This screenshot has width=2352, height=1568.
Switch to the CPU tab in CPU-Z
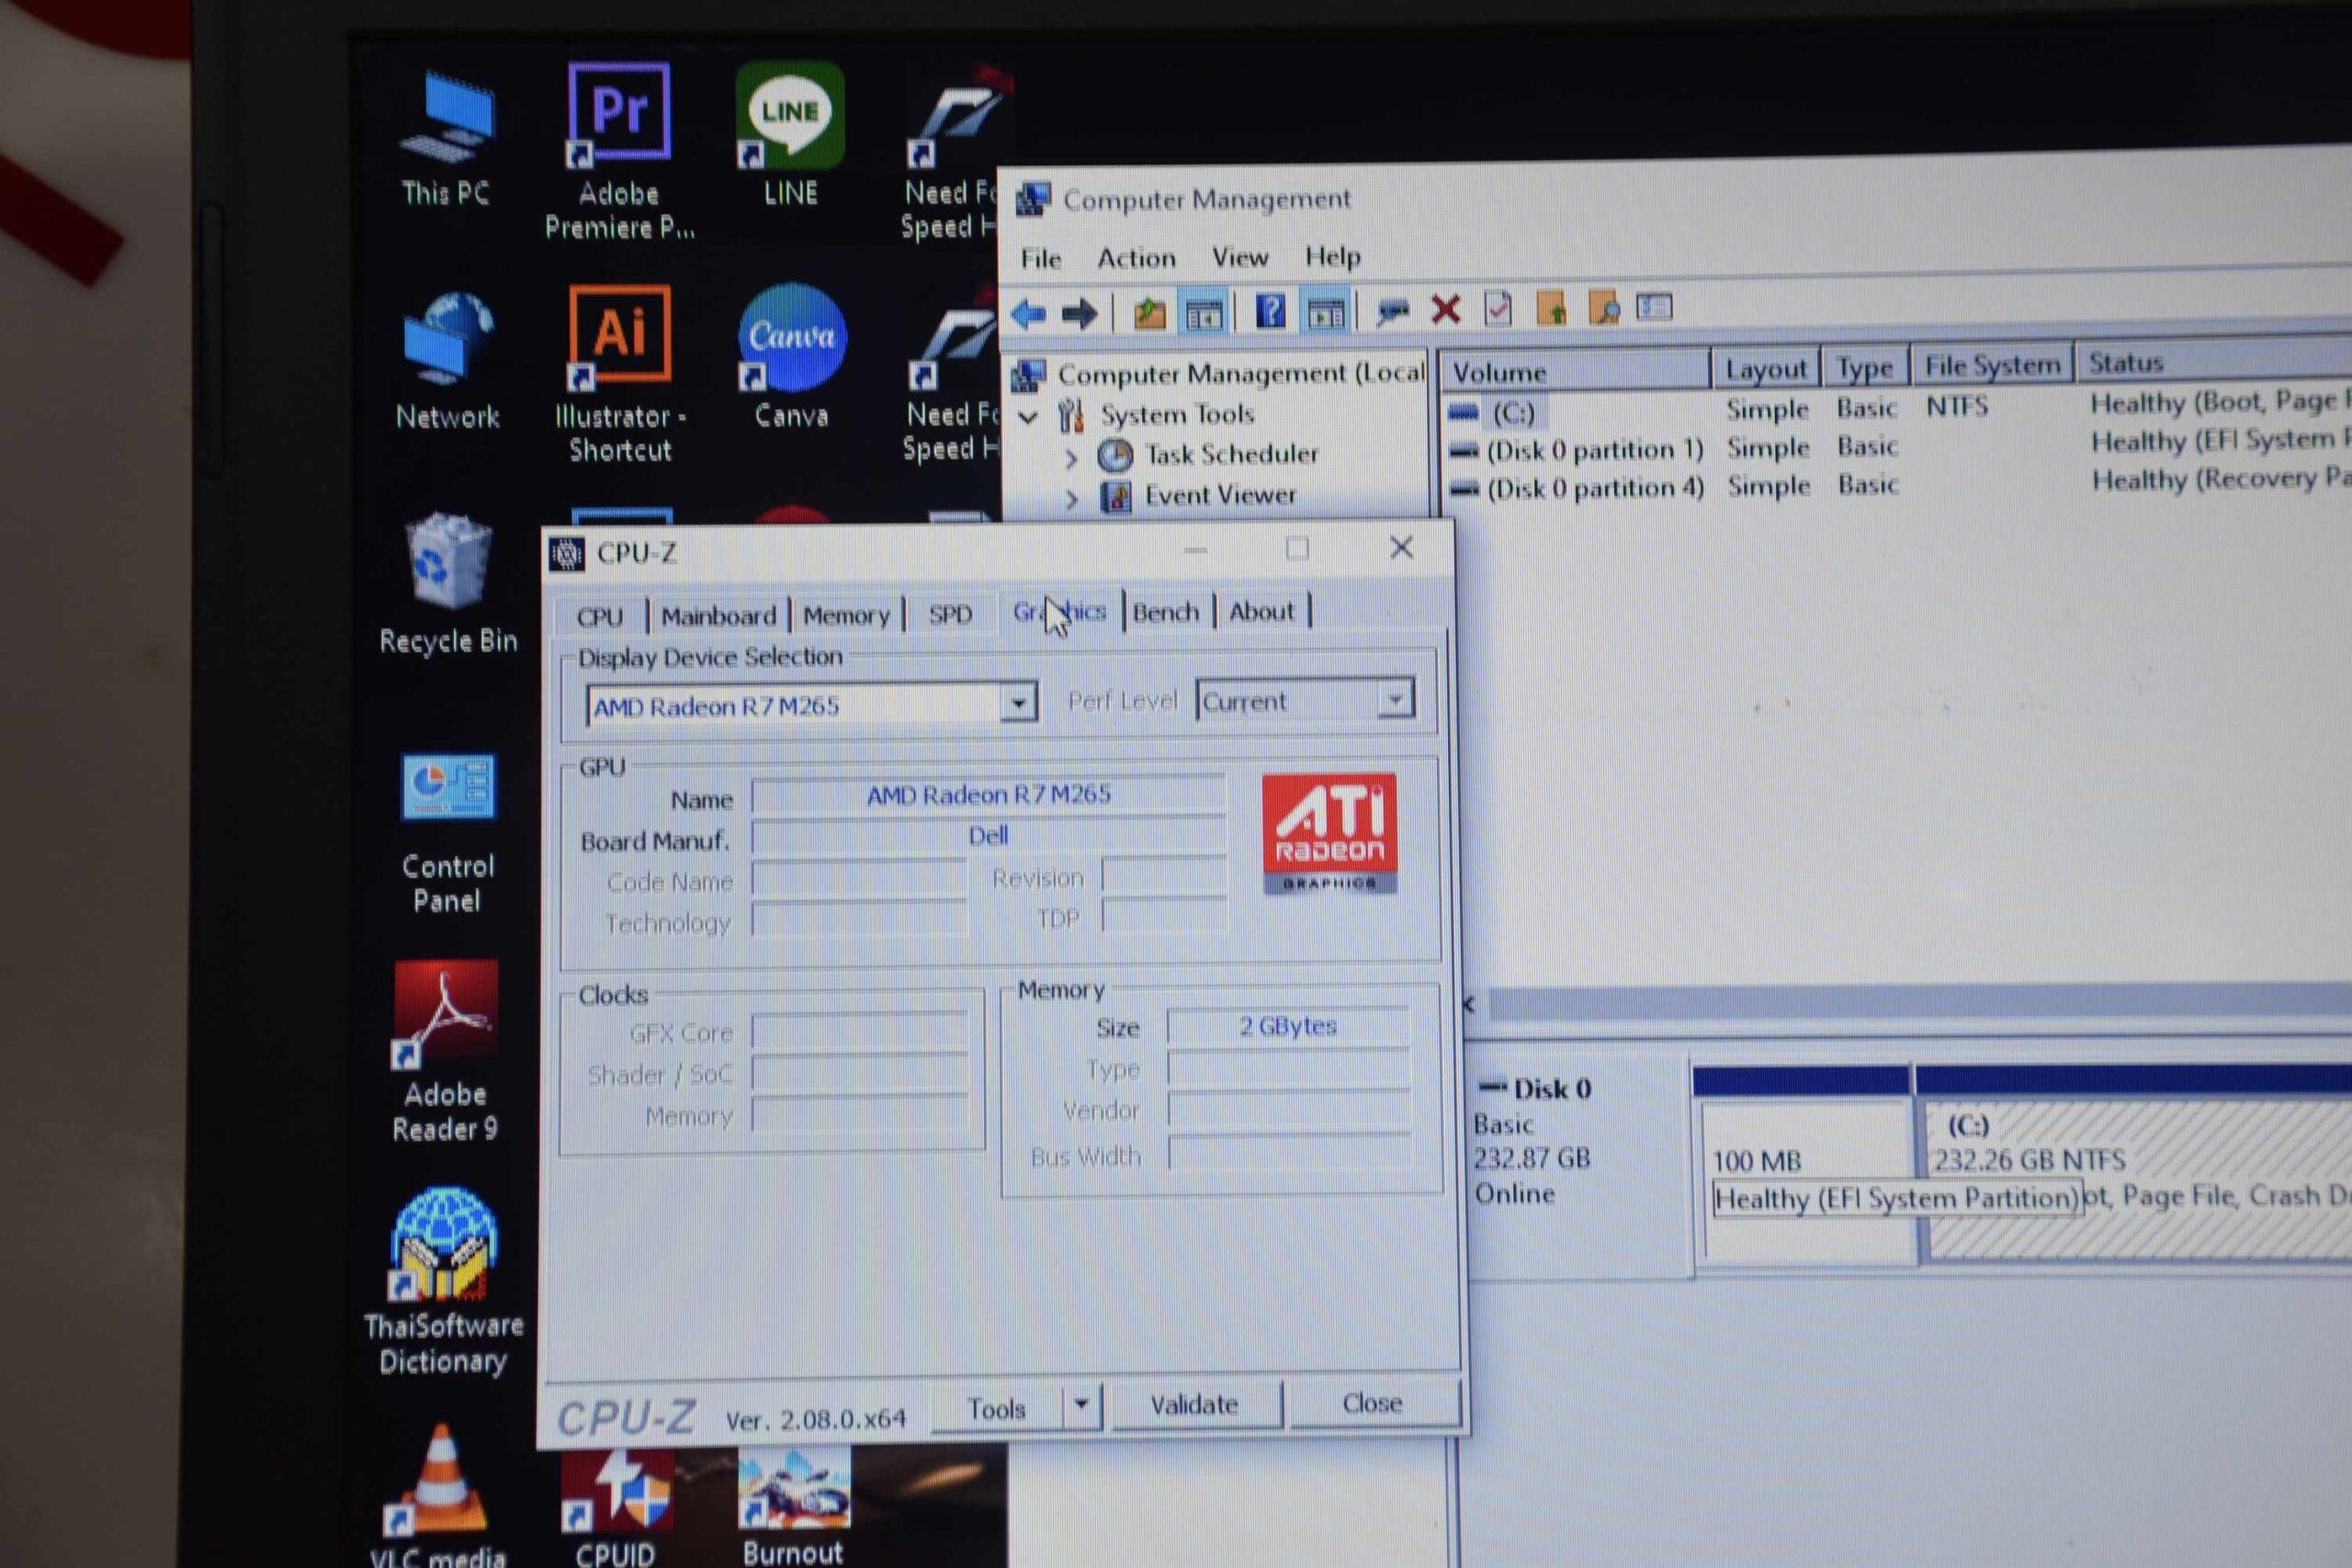[x=600, y=616]
